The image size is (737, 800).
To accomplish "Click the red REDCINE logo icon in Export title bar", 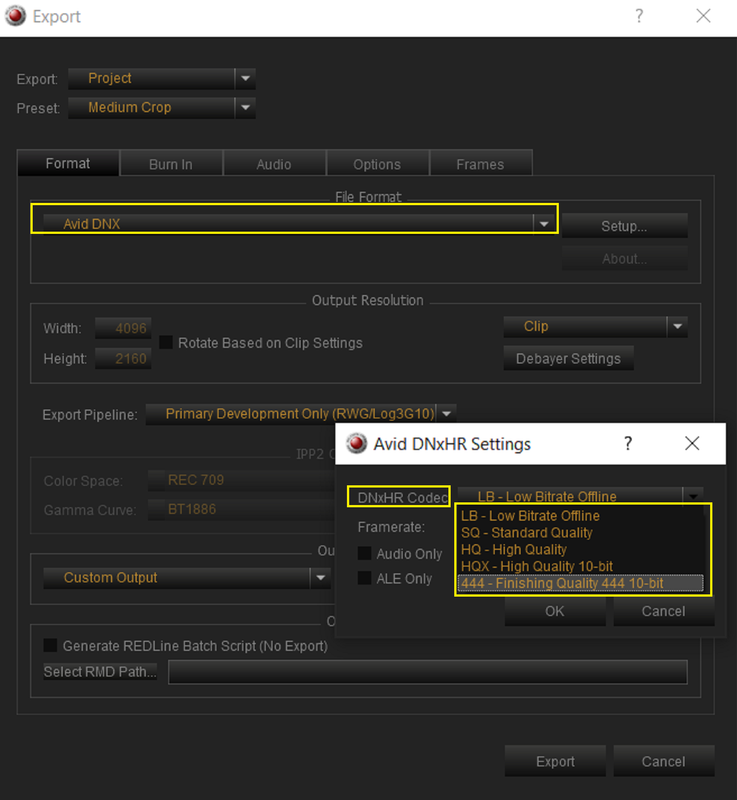I will point(15,16).
